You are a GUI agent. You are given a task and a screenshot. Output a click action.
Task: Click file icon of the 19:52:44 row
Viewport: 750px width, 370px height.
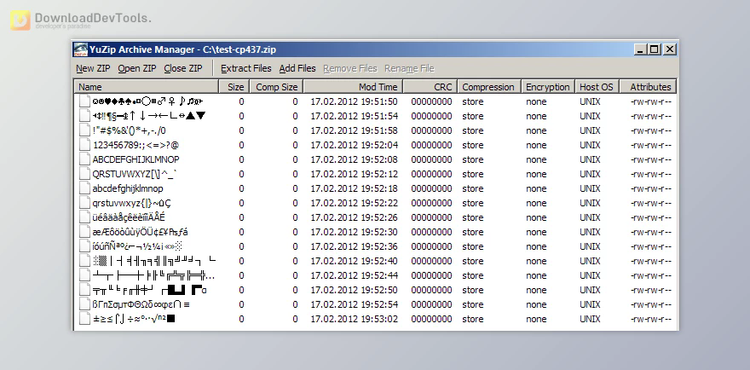85,275
